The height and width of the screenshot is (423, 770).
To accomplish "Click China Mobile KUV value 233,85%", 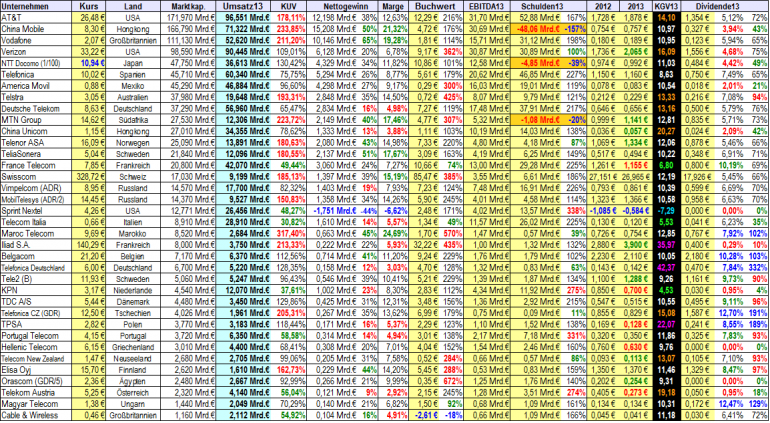I will pyautogui.click(x=289, y=29).
